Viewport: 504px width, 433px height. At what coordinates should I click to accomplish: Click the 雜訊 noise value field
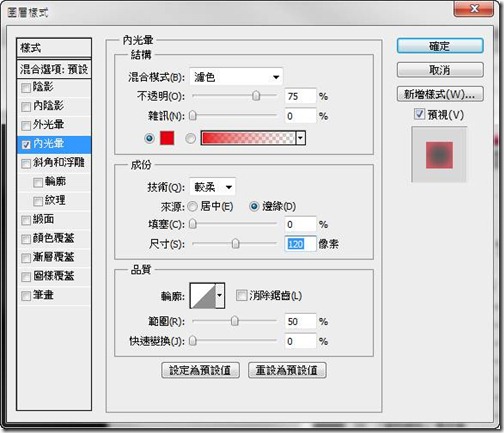[x=300, y=116]
